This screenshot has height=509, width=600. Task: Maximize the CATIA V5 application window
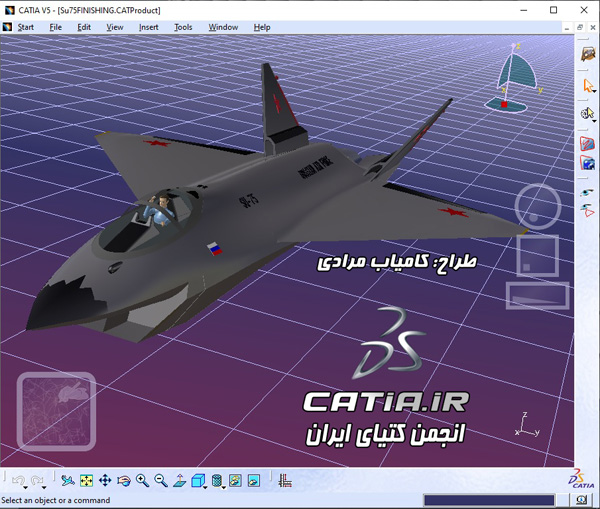553,10
